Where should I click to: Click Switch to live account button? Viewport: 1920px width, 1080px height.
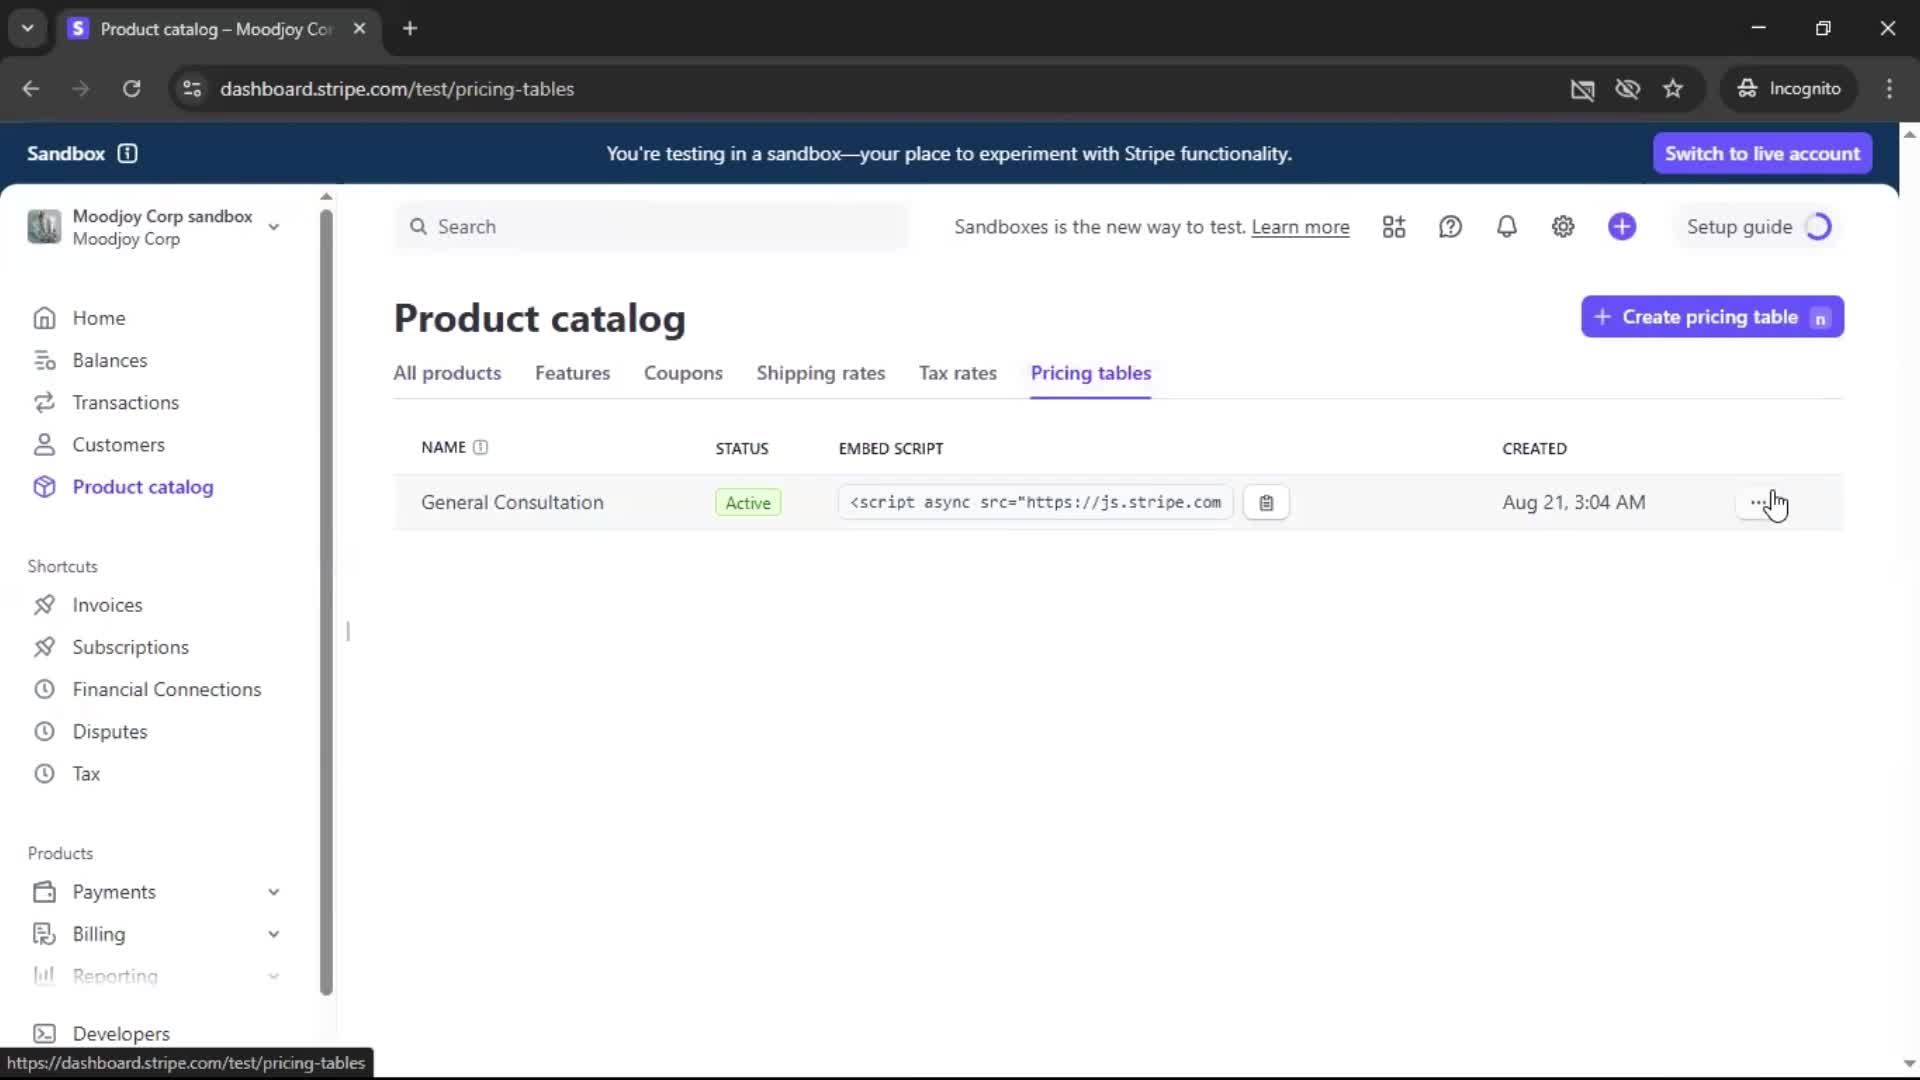pyautogui.click(x=1762, y=153)
